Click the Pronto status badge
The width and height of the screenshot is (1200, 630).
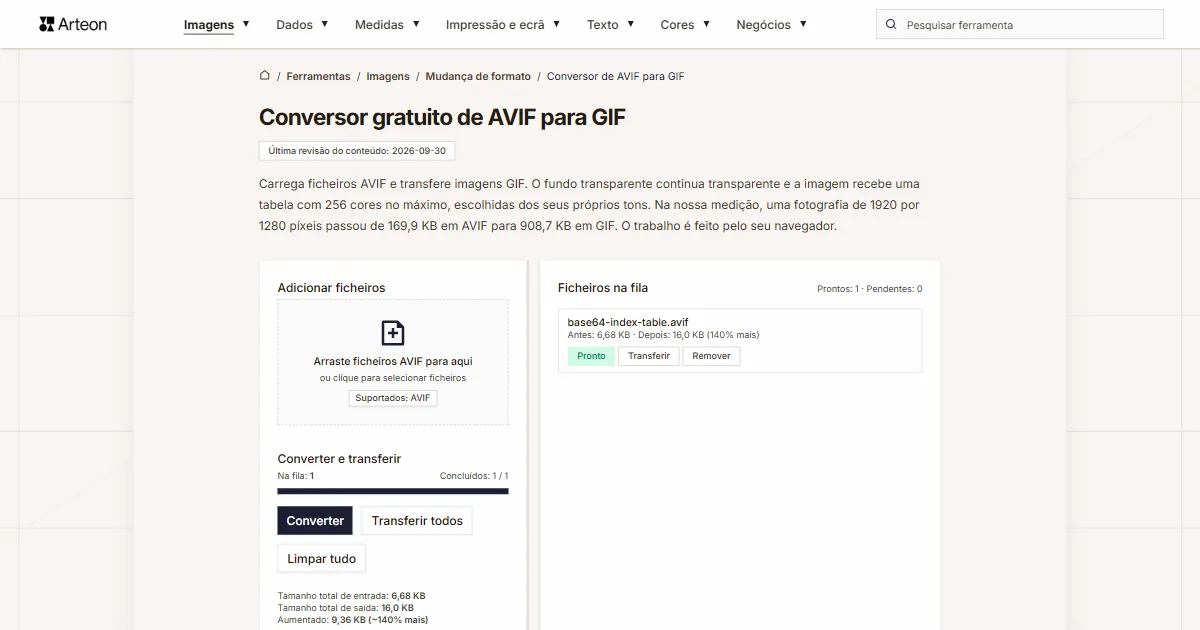pyautogui.click(x=591, y=356)
